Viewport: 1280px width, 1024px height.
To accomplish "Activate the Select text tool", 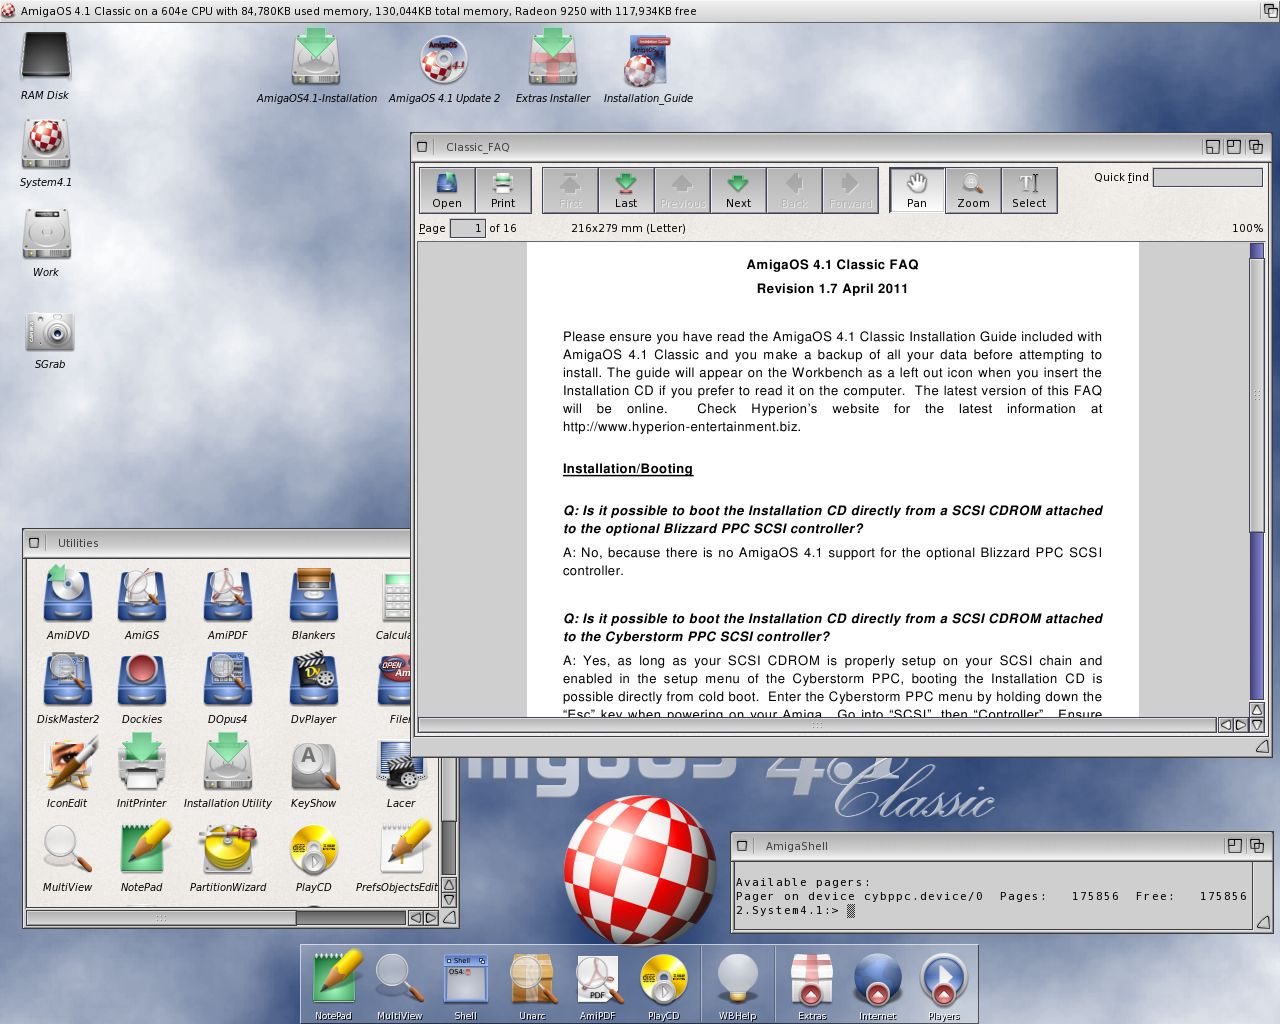I will [x=1029, y=189].
